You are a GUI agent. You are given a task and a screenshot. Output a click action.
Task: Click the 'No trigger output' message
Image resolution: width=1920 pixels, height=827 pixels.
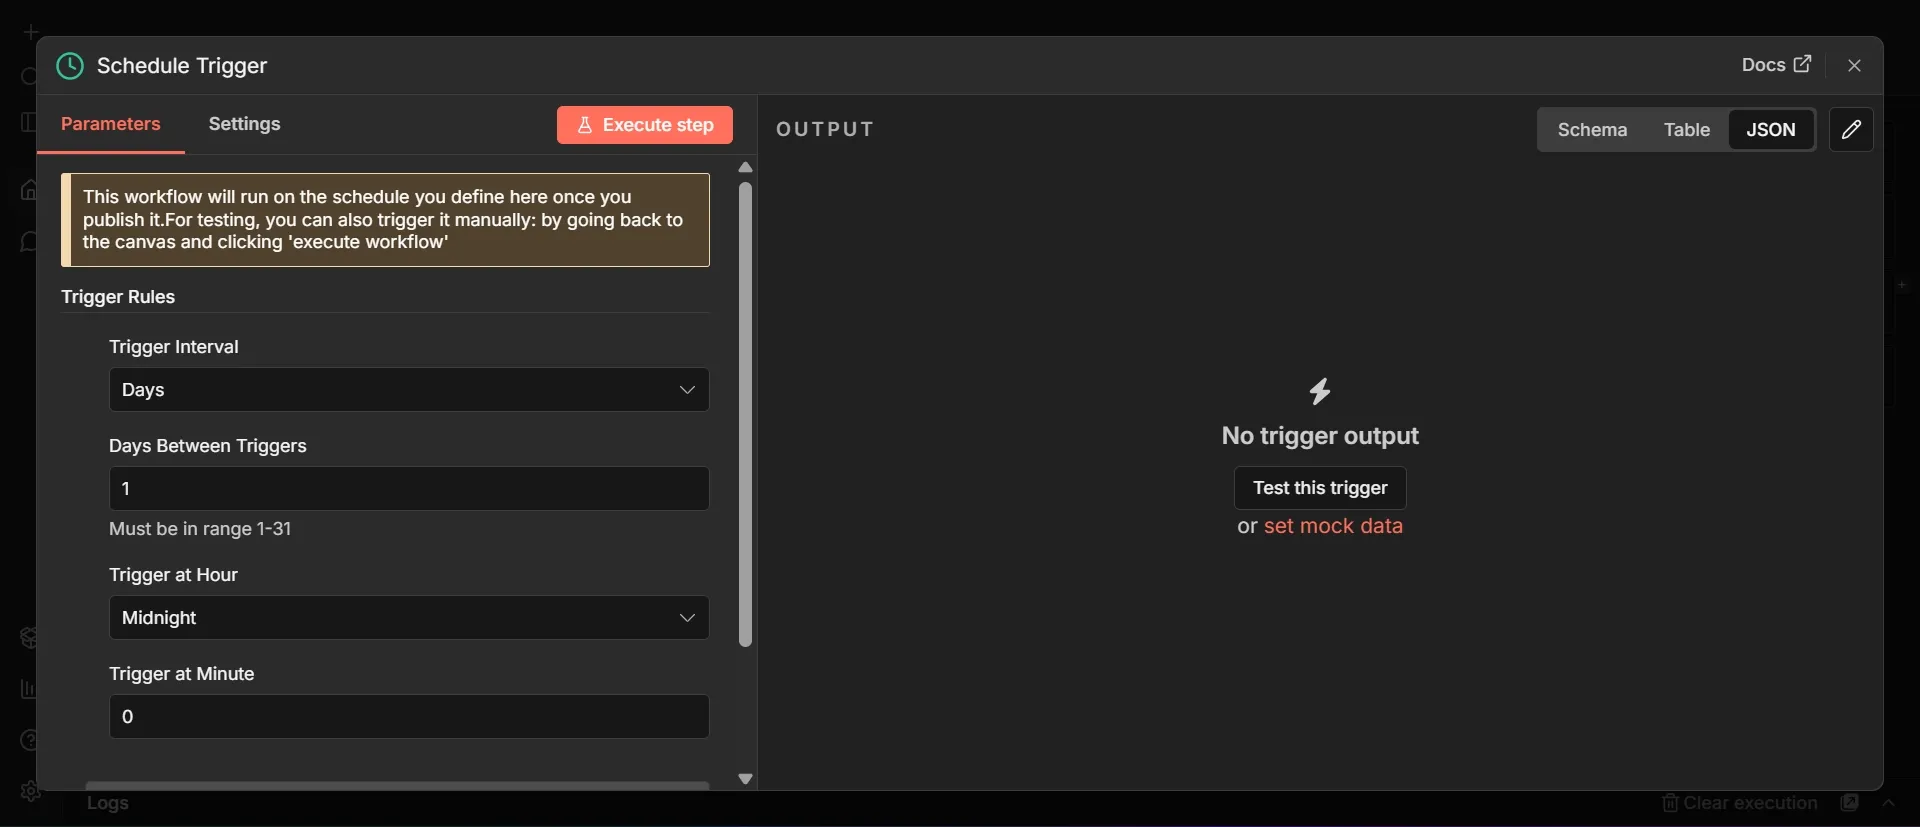(x=1320, y=436)
